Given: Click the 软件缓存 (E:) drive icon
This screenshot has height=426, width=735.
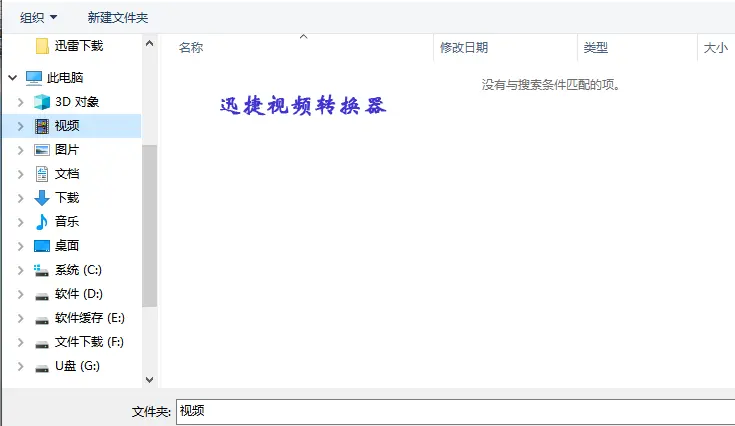Looking at the screenshot, I should coord(42,320).
